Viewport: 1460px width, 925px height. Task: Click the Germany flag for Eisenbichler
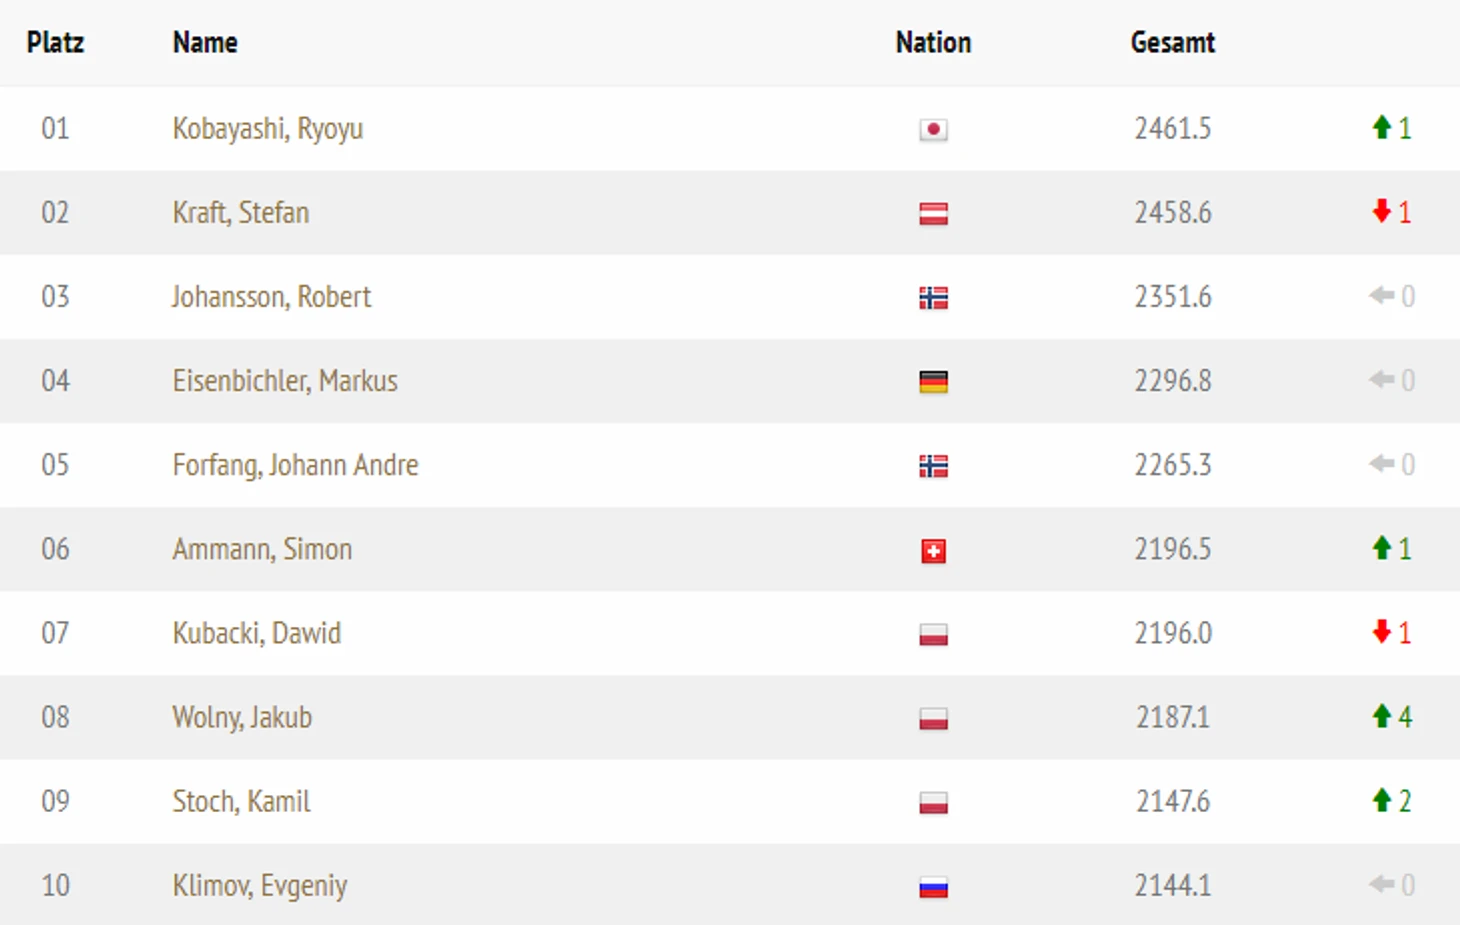[x=933, y=382]
